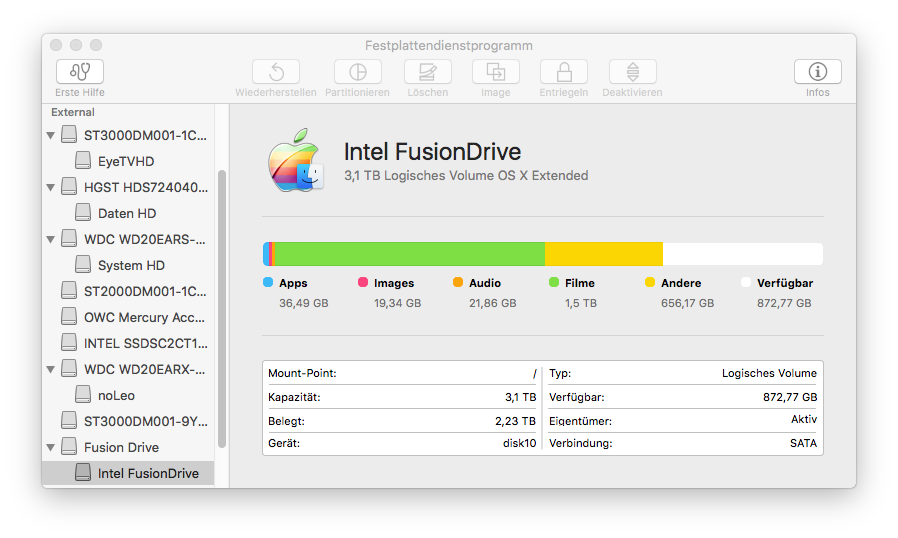Click the orange Audio legend dot

(x=458, y=282)
